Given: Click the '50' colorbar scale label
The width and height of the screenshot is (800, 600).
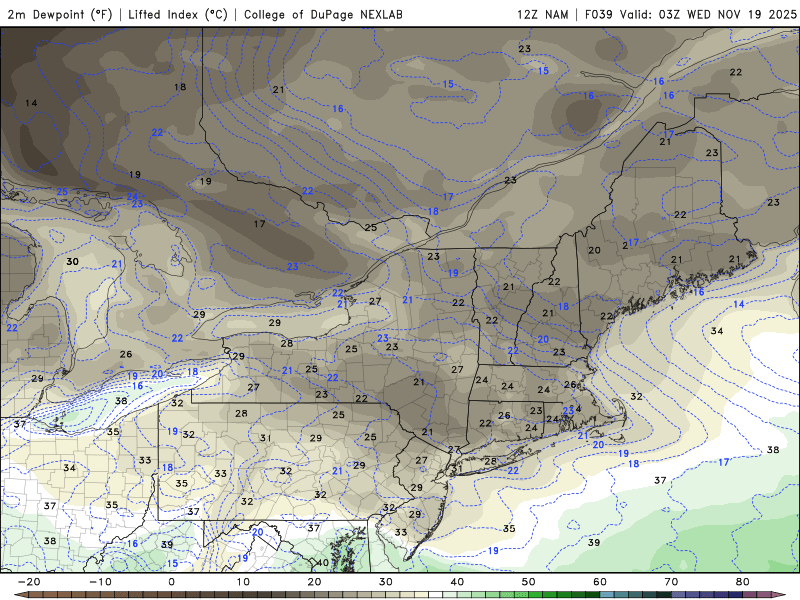Looking at the screenshot, I should (529, 582).
